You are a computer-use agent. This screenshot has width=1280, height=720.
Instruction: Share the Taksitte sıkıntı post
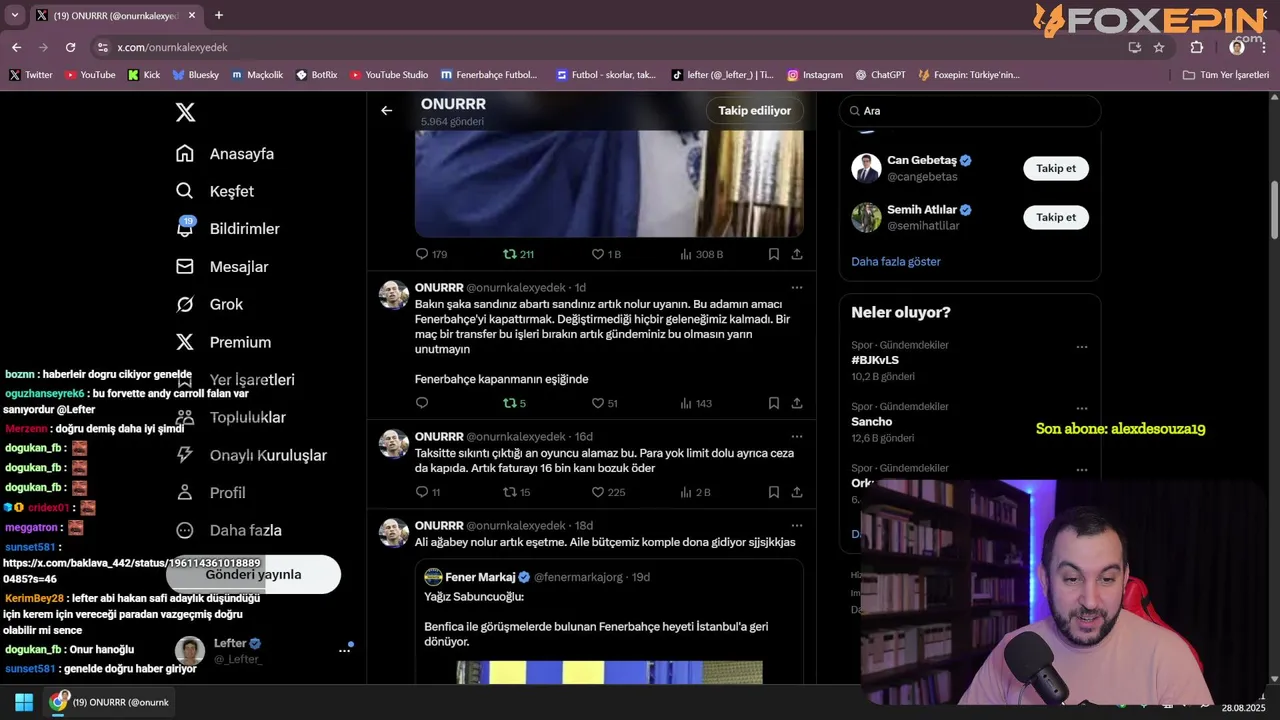(797, 492)
